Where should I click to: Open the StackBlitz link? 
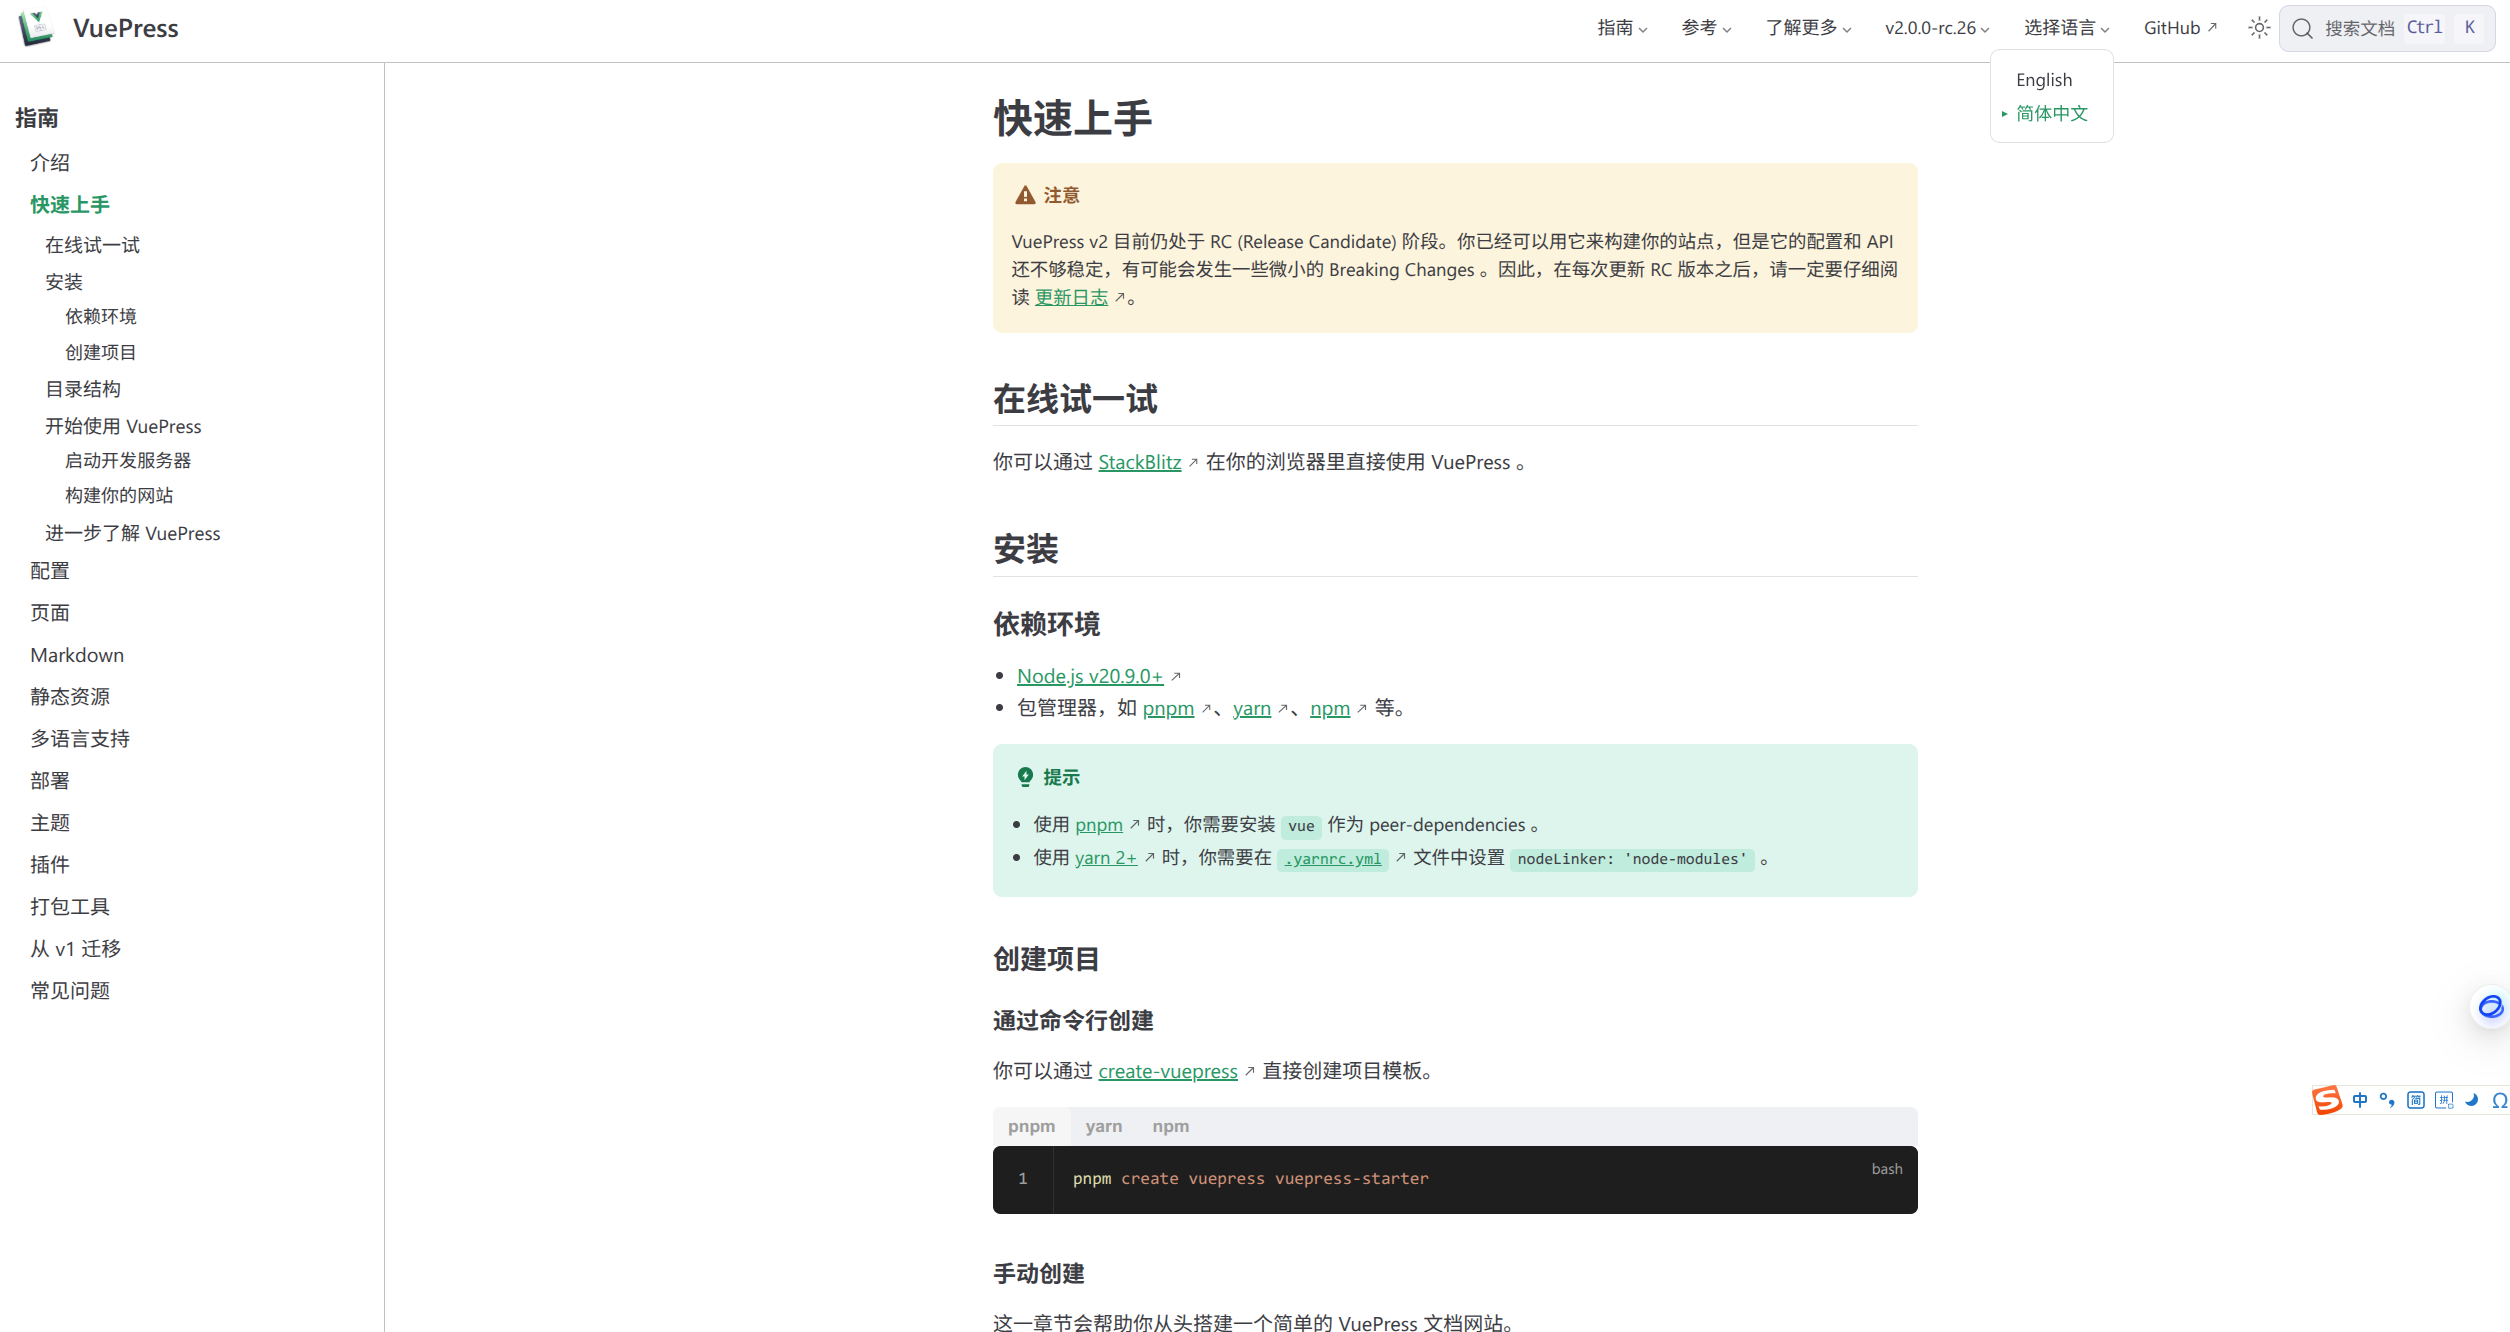[1139, 462]
